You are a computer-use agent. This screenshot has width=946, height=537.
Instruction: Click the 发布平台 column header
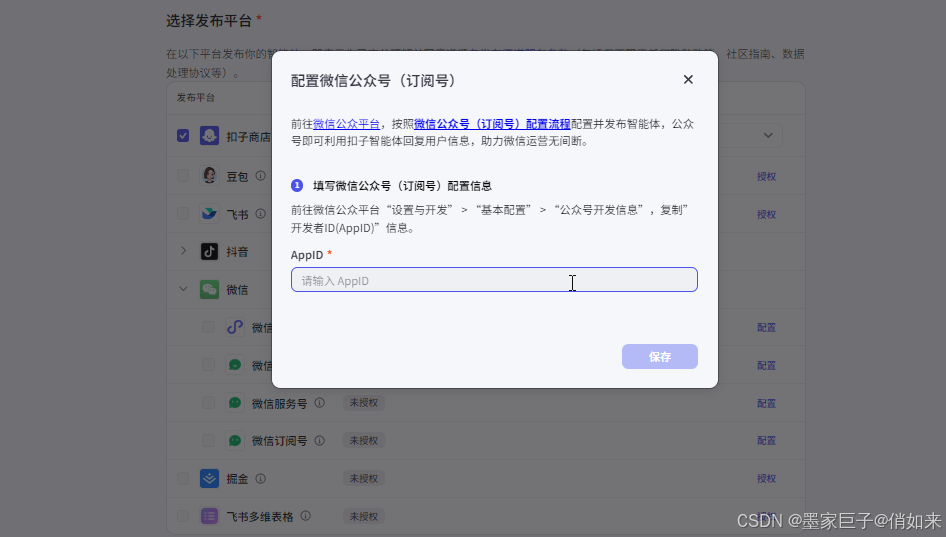click(x=195, y=98)
